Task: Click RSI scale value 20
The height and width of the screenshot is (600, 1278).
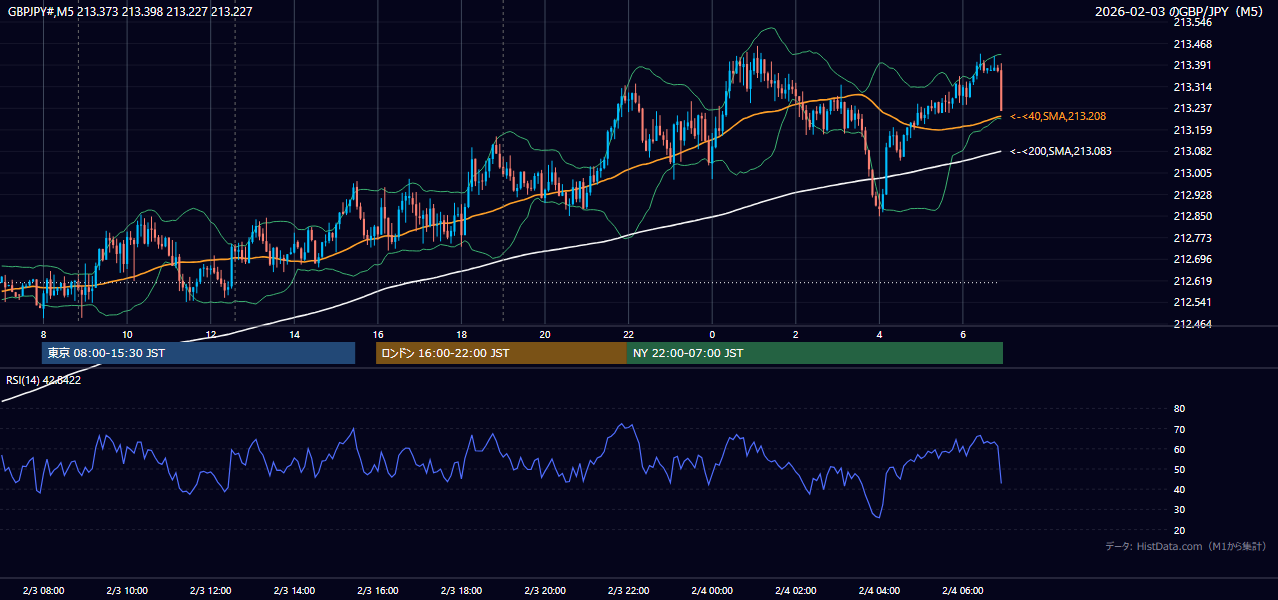Action: click(1179, 530)
